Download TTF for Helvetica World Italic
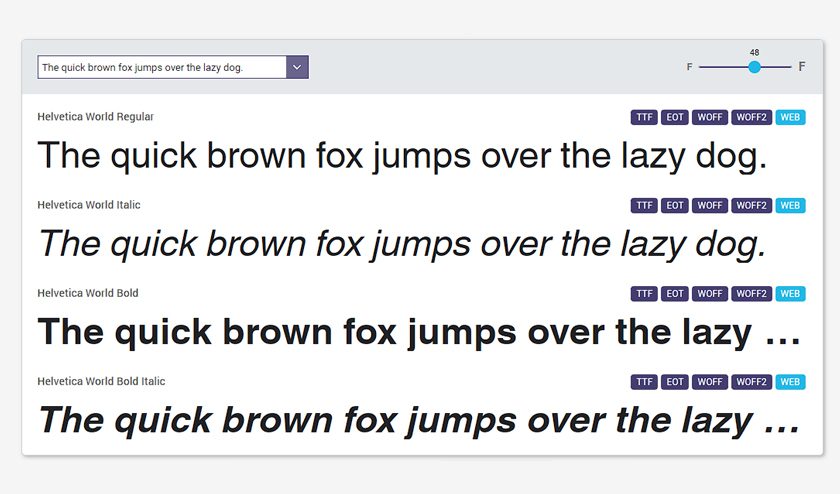Viewport: 840px width, 494px height. [644, 206]
